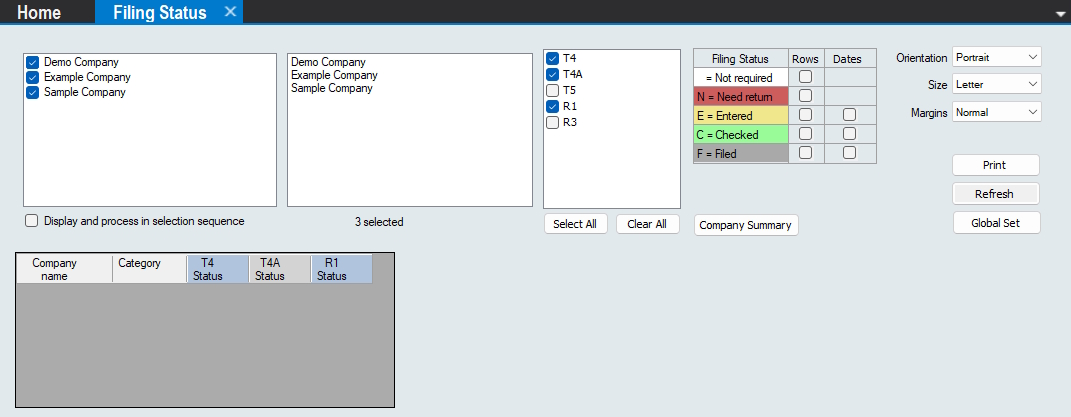Open the Margins dropdown
Screen dimensions: 1071x417
click(x=996, y=113)
